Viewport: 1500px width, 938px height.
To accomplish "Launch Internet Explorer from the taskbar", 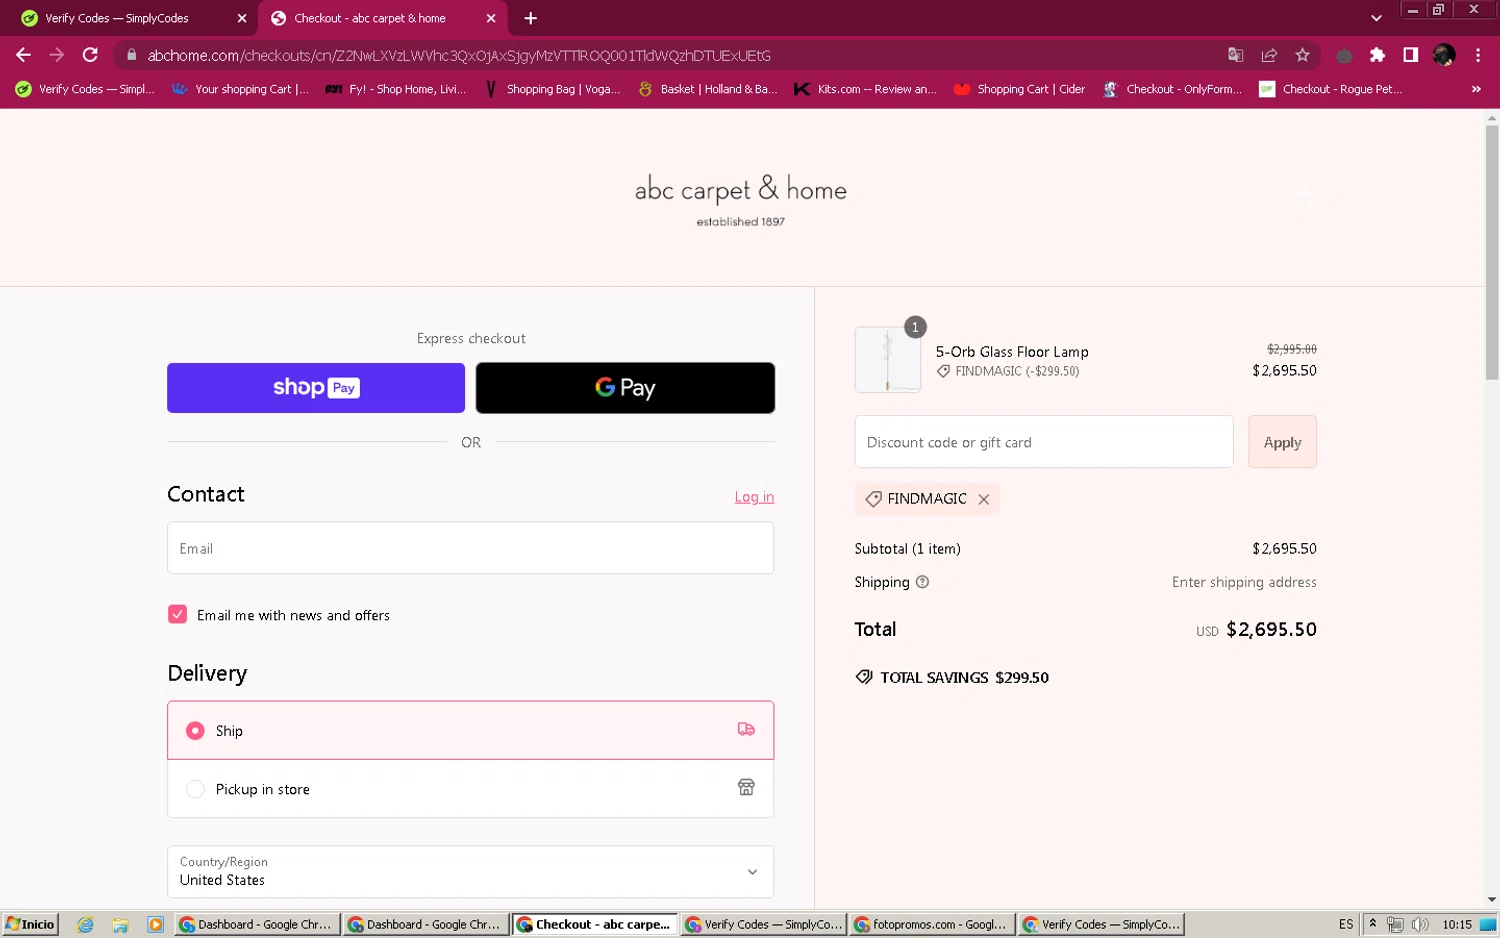I will (85, 925).
